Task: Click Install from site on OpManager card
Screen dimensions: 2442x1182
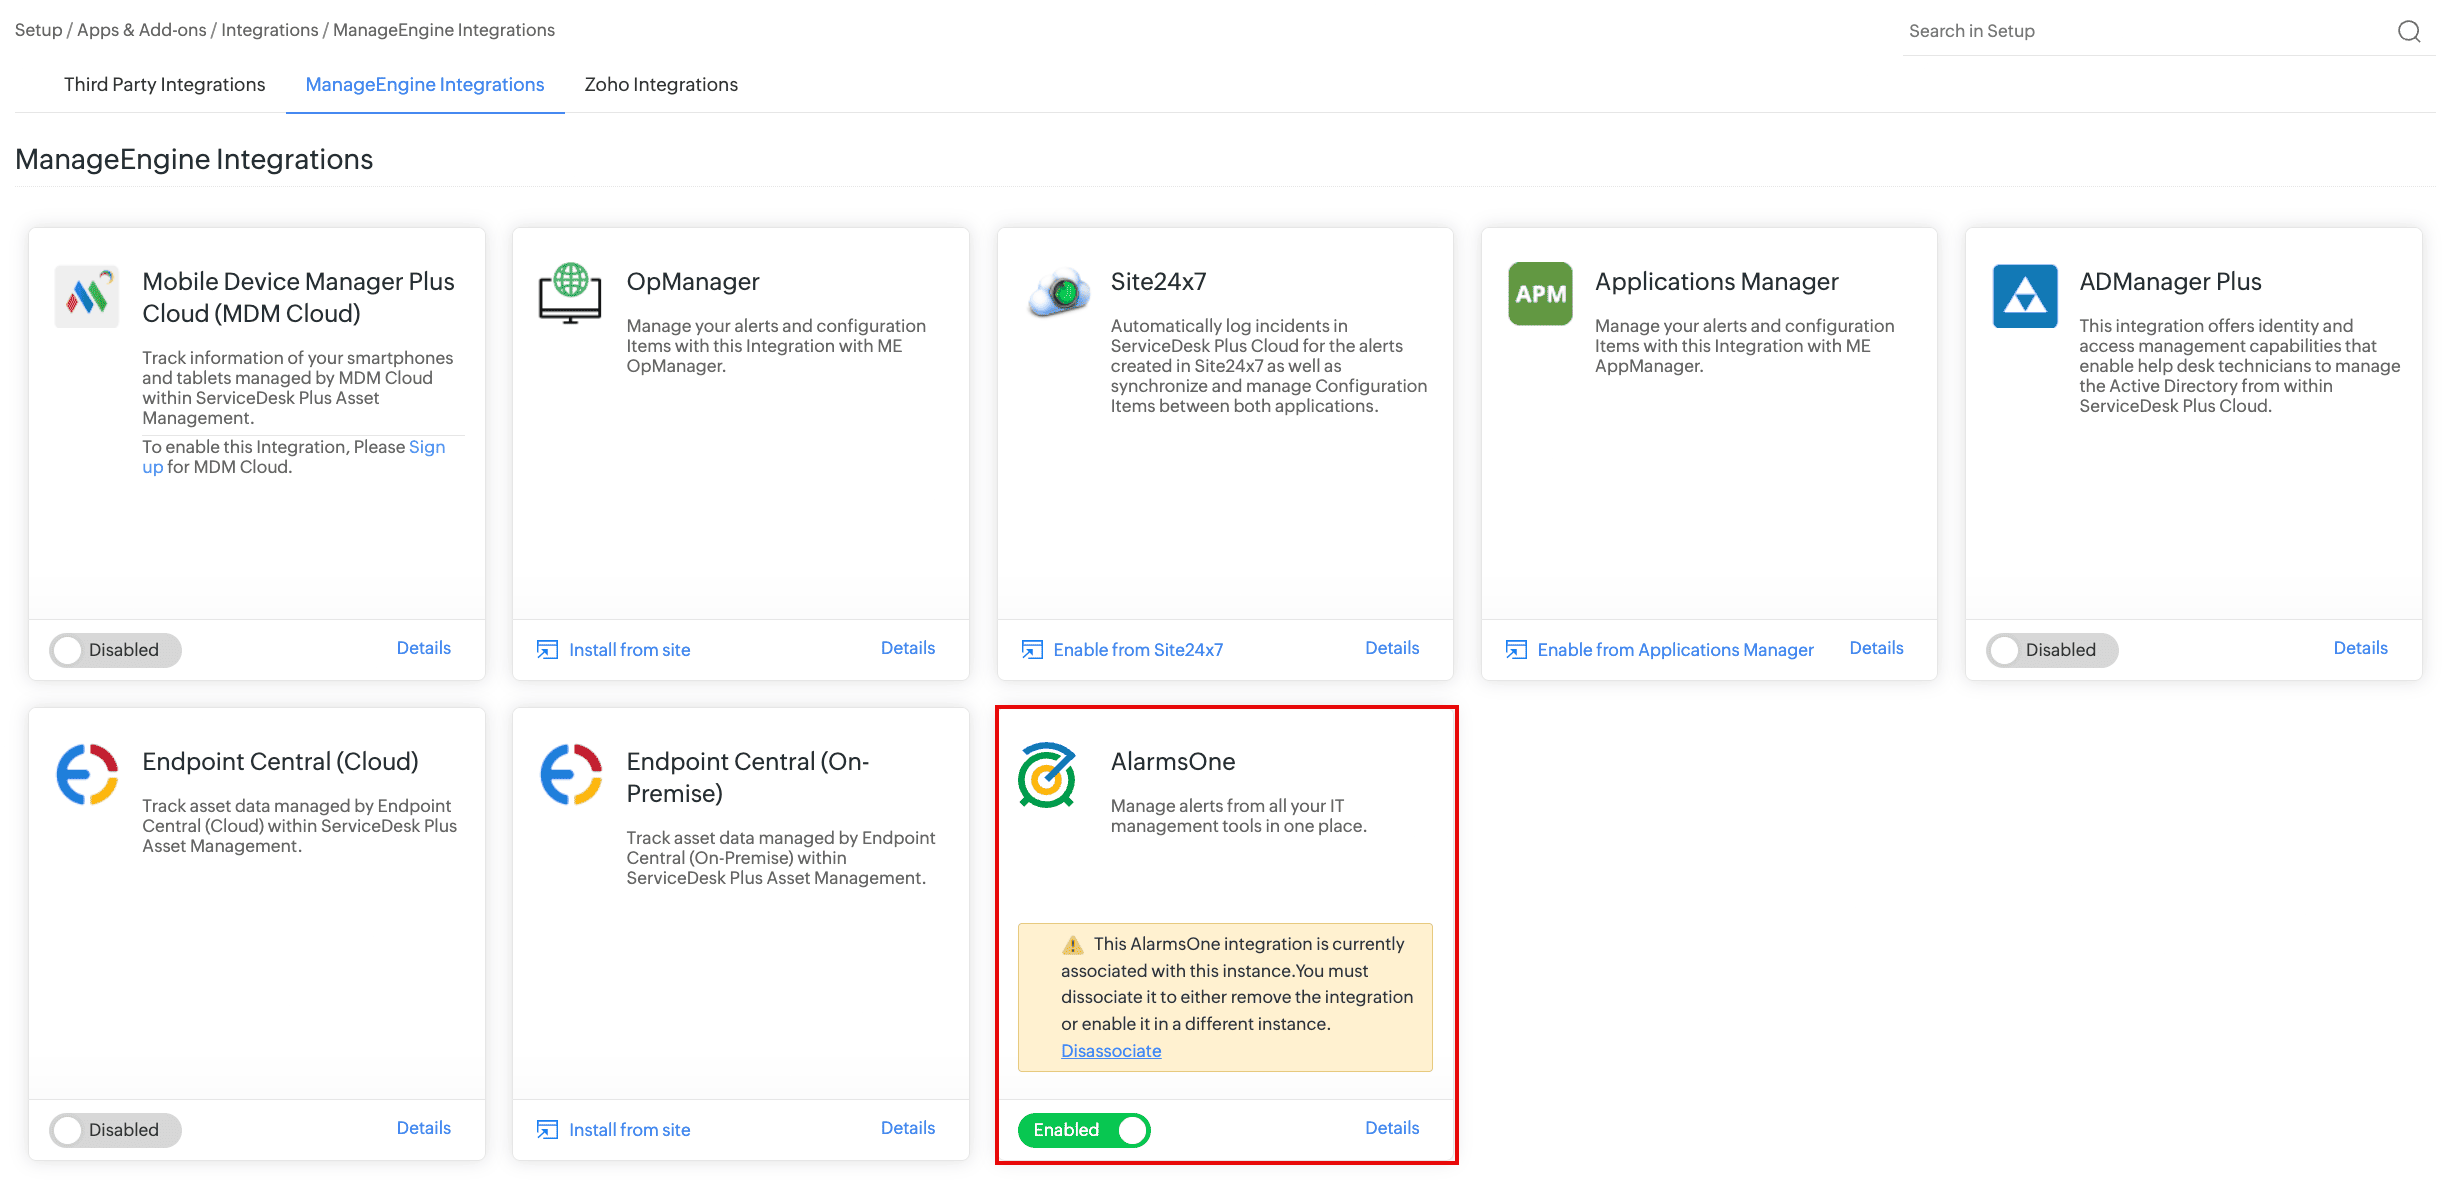Action: click(x=629, y=650)
